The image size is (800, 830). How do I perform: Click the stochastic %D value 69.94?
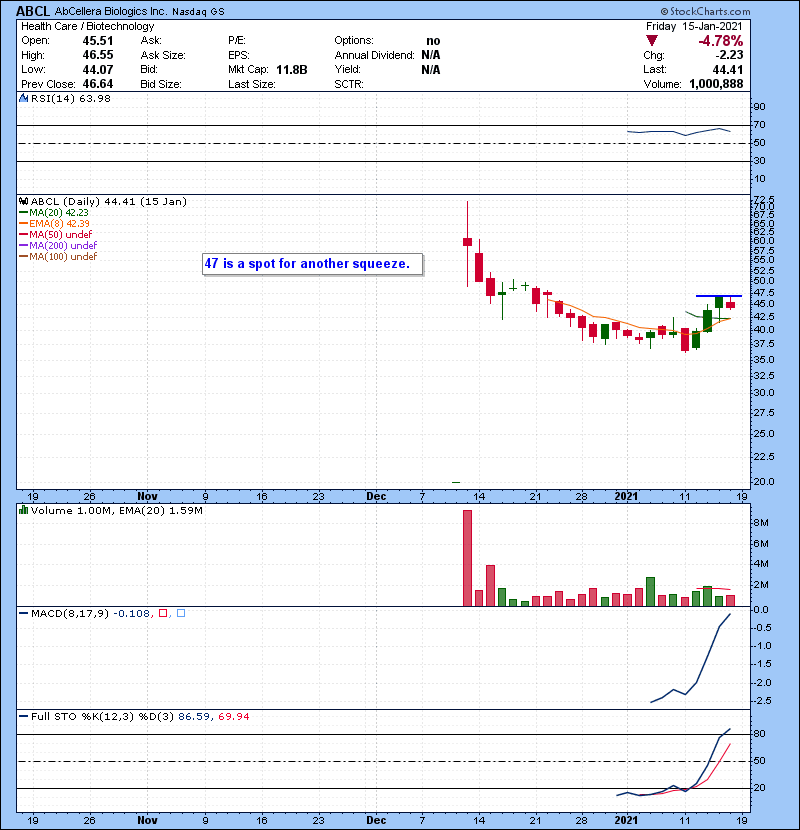233,717
